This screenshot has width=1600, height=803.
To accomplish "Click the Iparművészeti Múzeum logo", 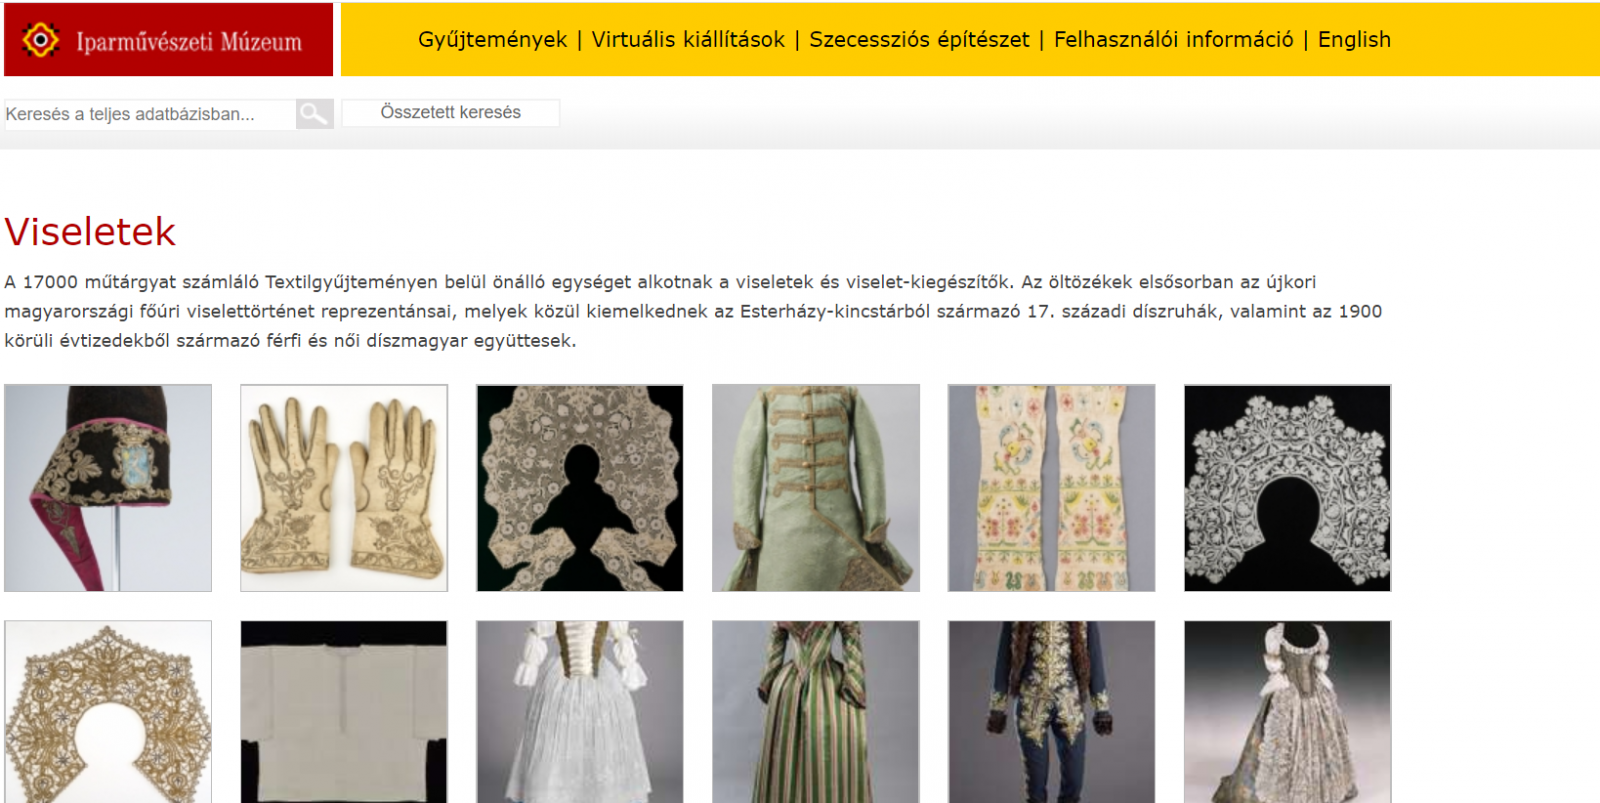I will click(168, 40).
